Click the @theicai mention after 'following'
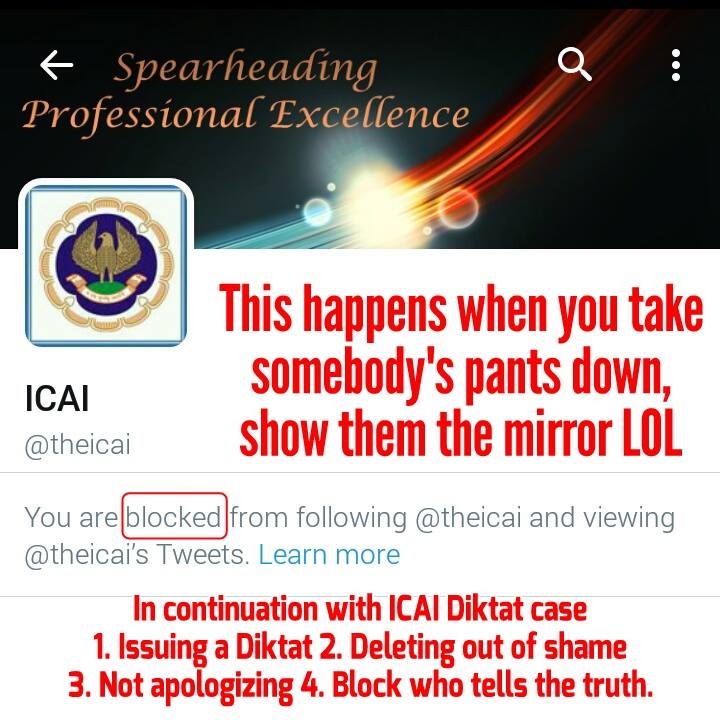The width and height of the screenshot is (720, 720). (x=468, y=518)
